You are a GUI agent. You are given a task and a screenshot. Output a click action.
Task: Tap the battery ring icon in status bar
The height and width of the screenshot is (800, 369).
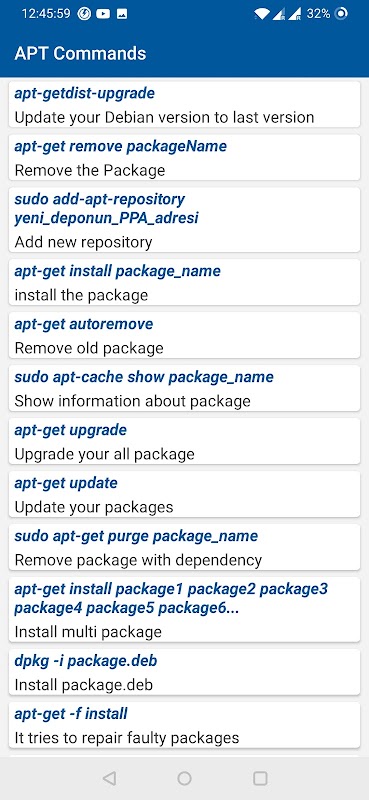[341, 14]
